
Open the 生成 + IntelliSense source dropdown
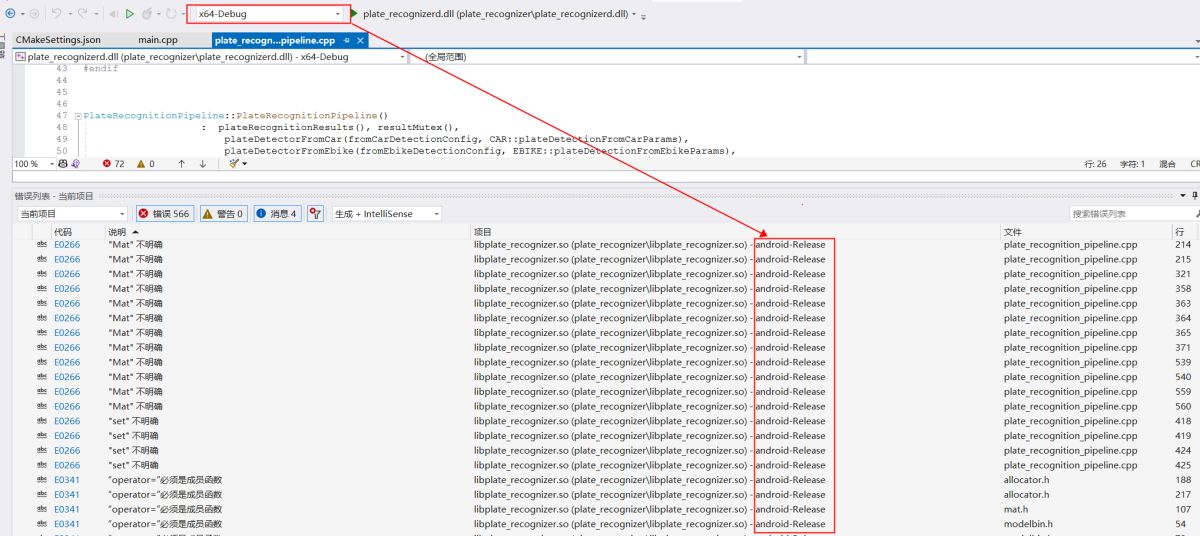[x=387, y=213]
